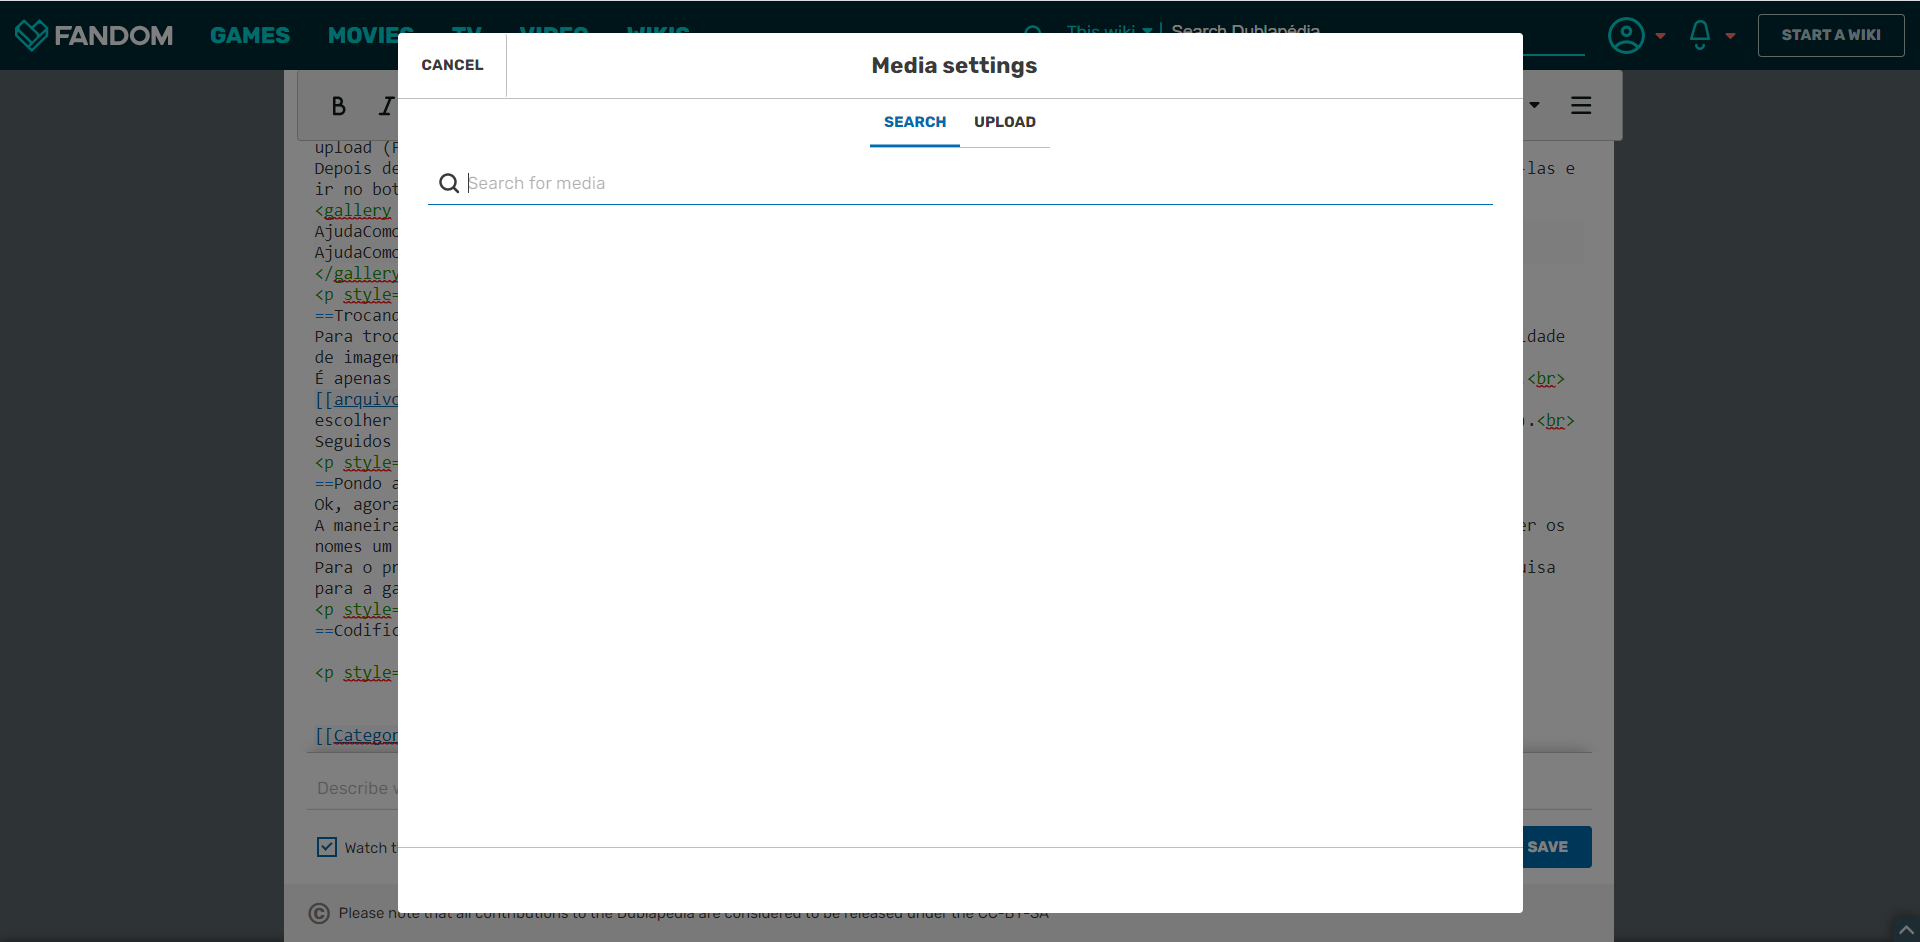Viewport: 1920px width, 942px height.
Task: Click the edit summary Describe field
Action: click(352, 788)
